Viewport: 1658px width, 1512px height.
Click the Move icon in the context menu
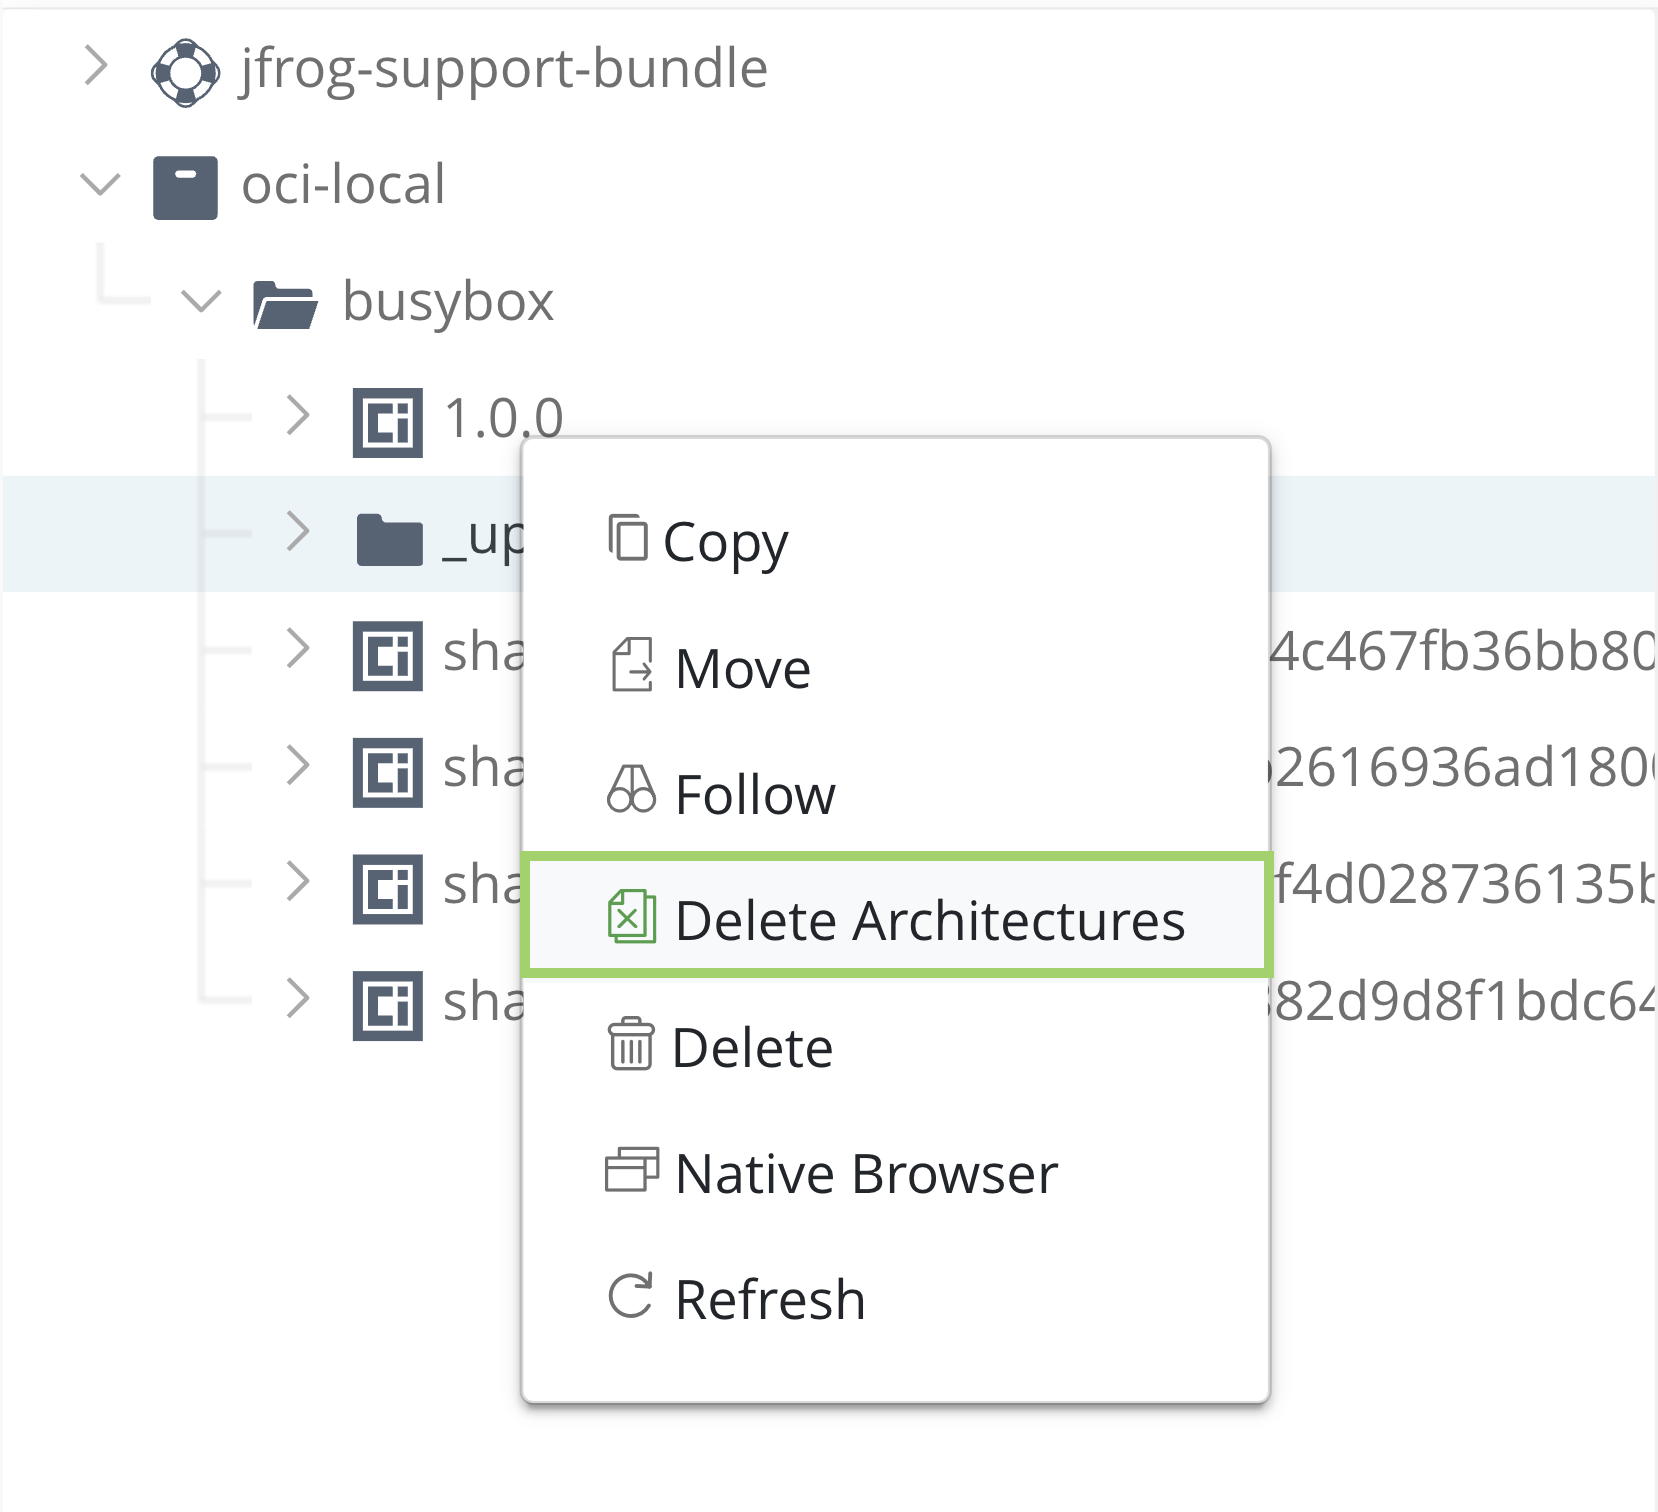[x=633, y=667]
